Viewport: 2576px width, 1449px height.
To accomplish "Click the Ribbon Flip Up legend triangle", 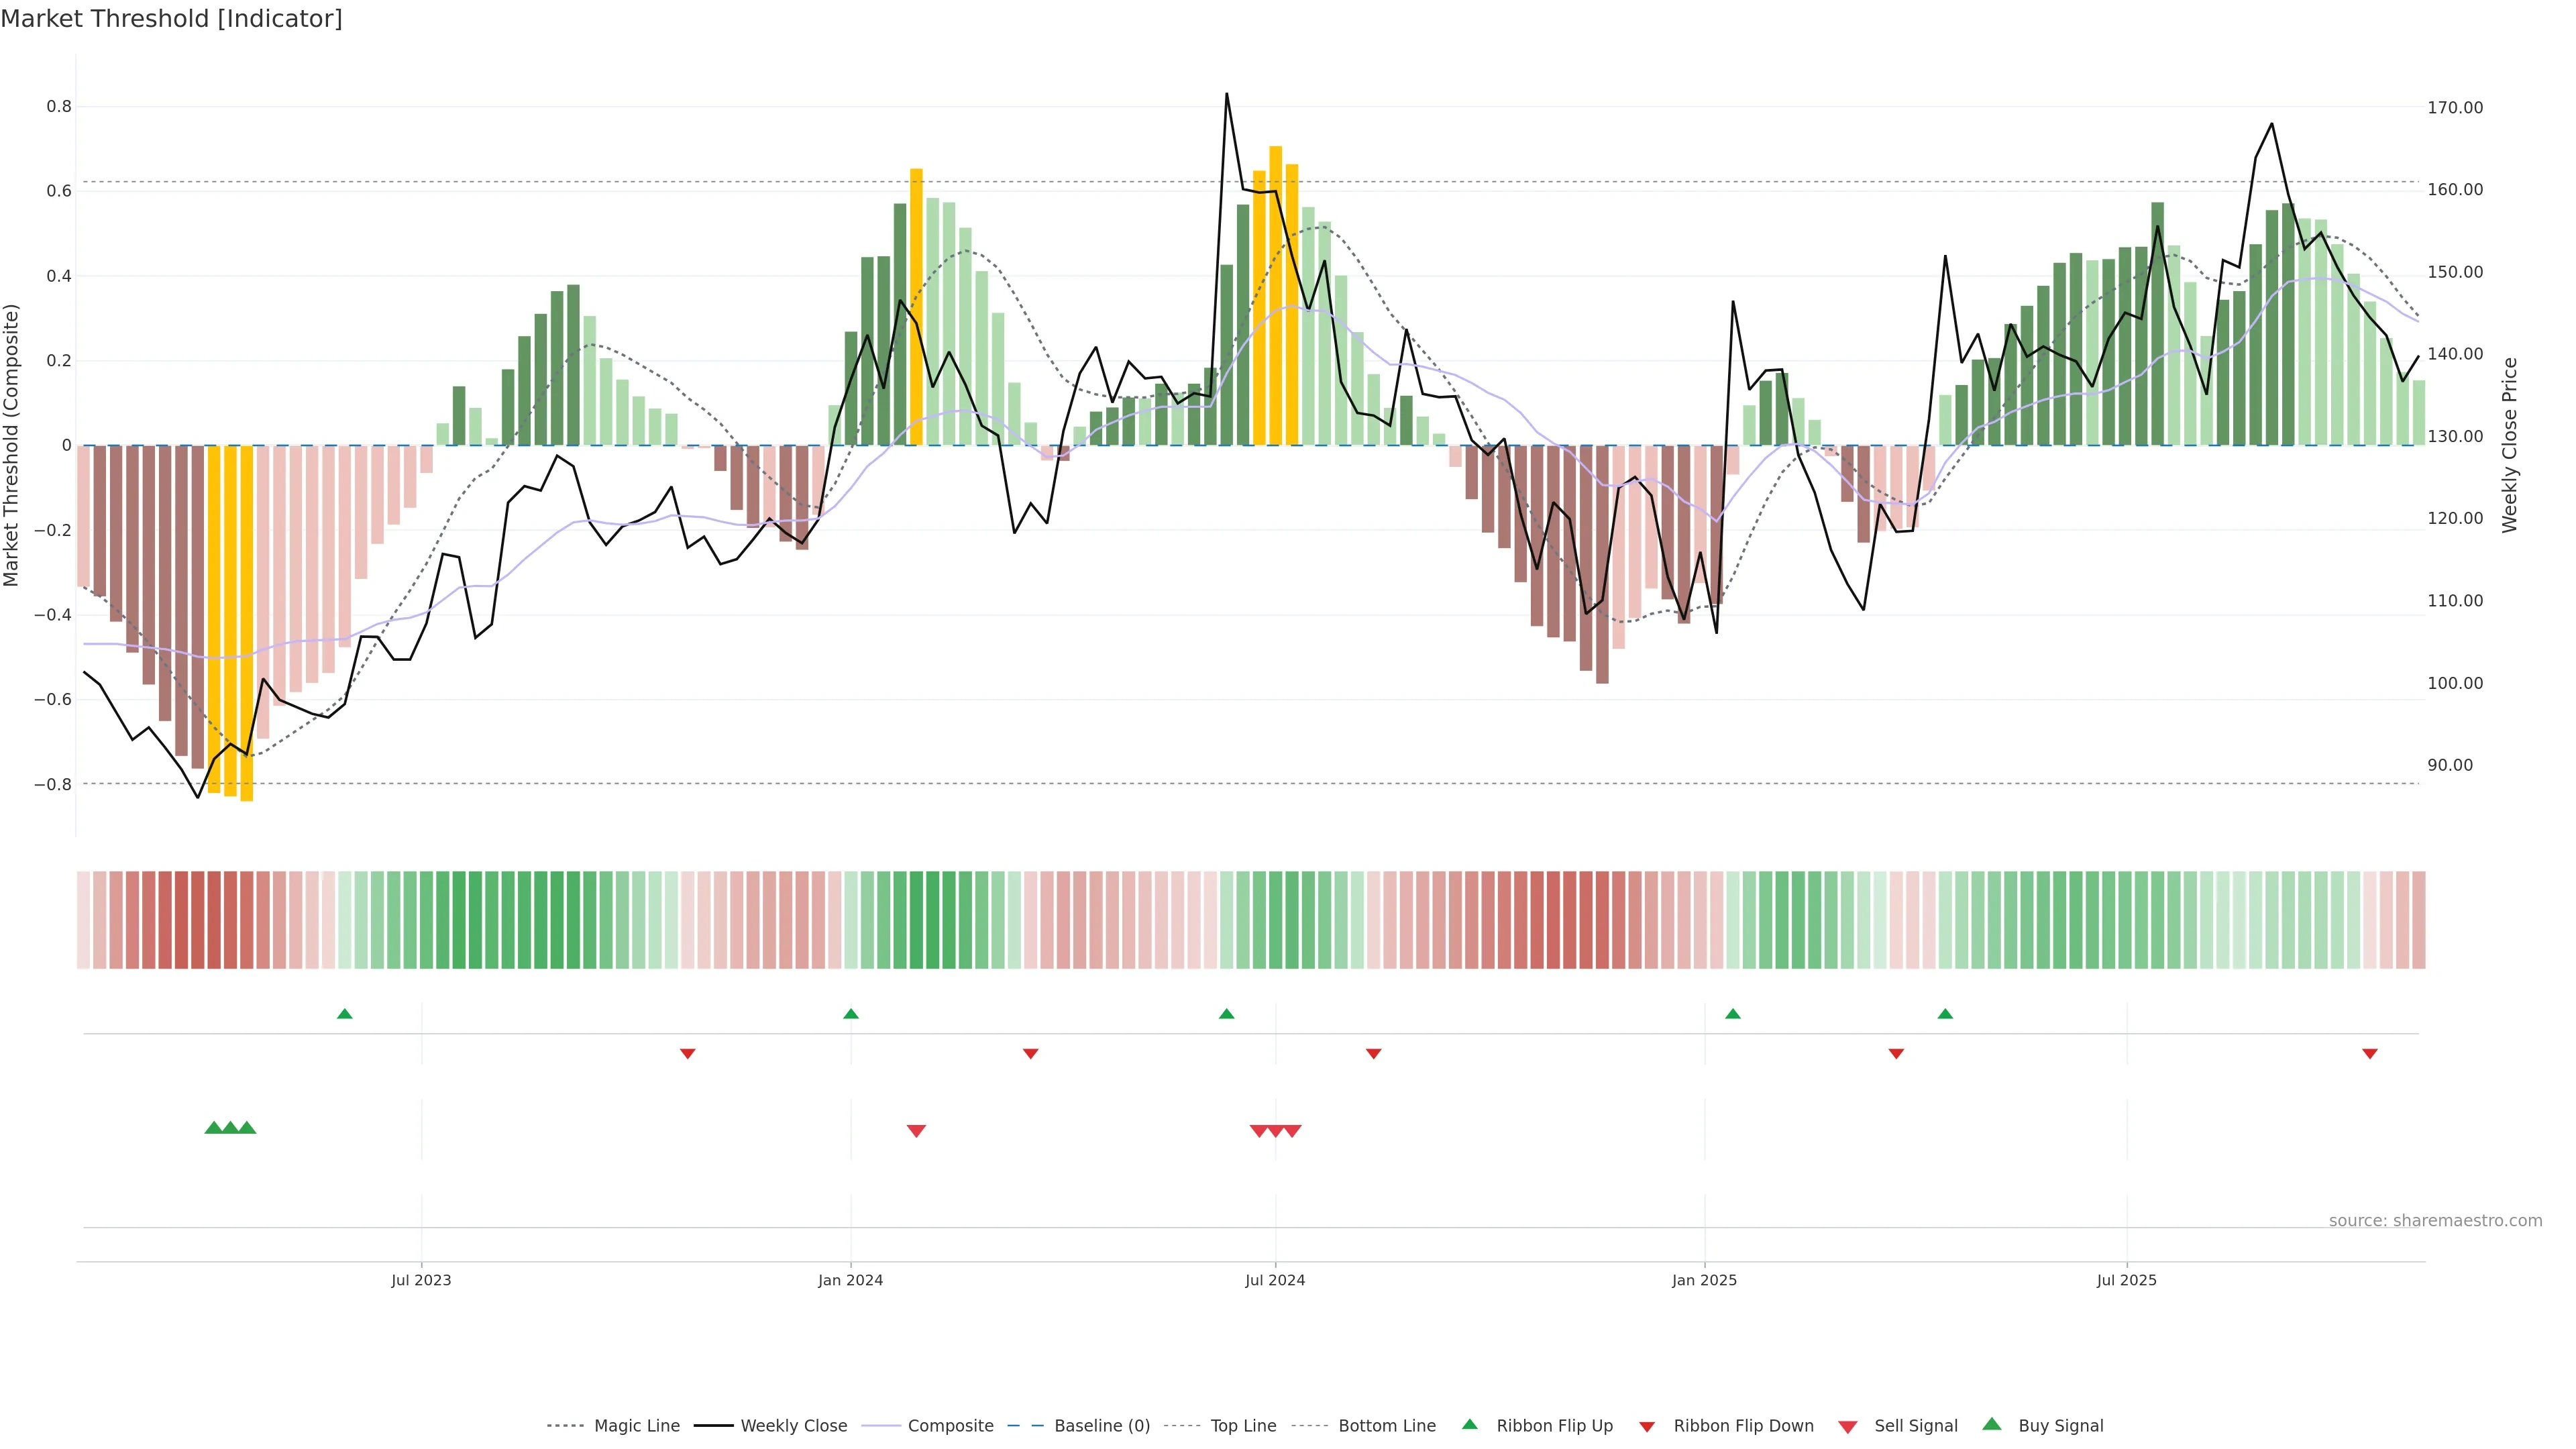I will [1469, 1424].
